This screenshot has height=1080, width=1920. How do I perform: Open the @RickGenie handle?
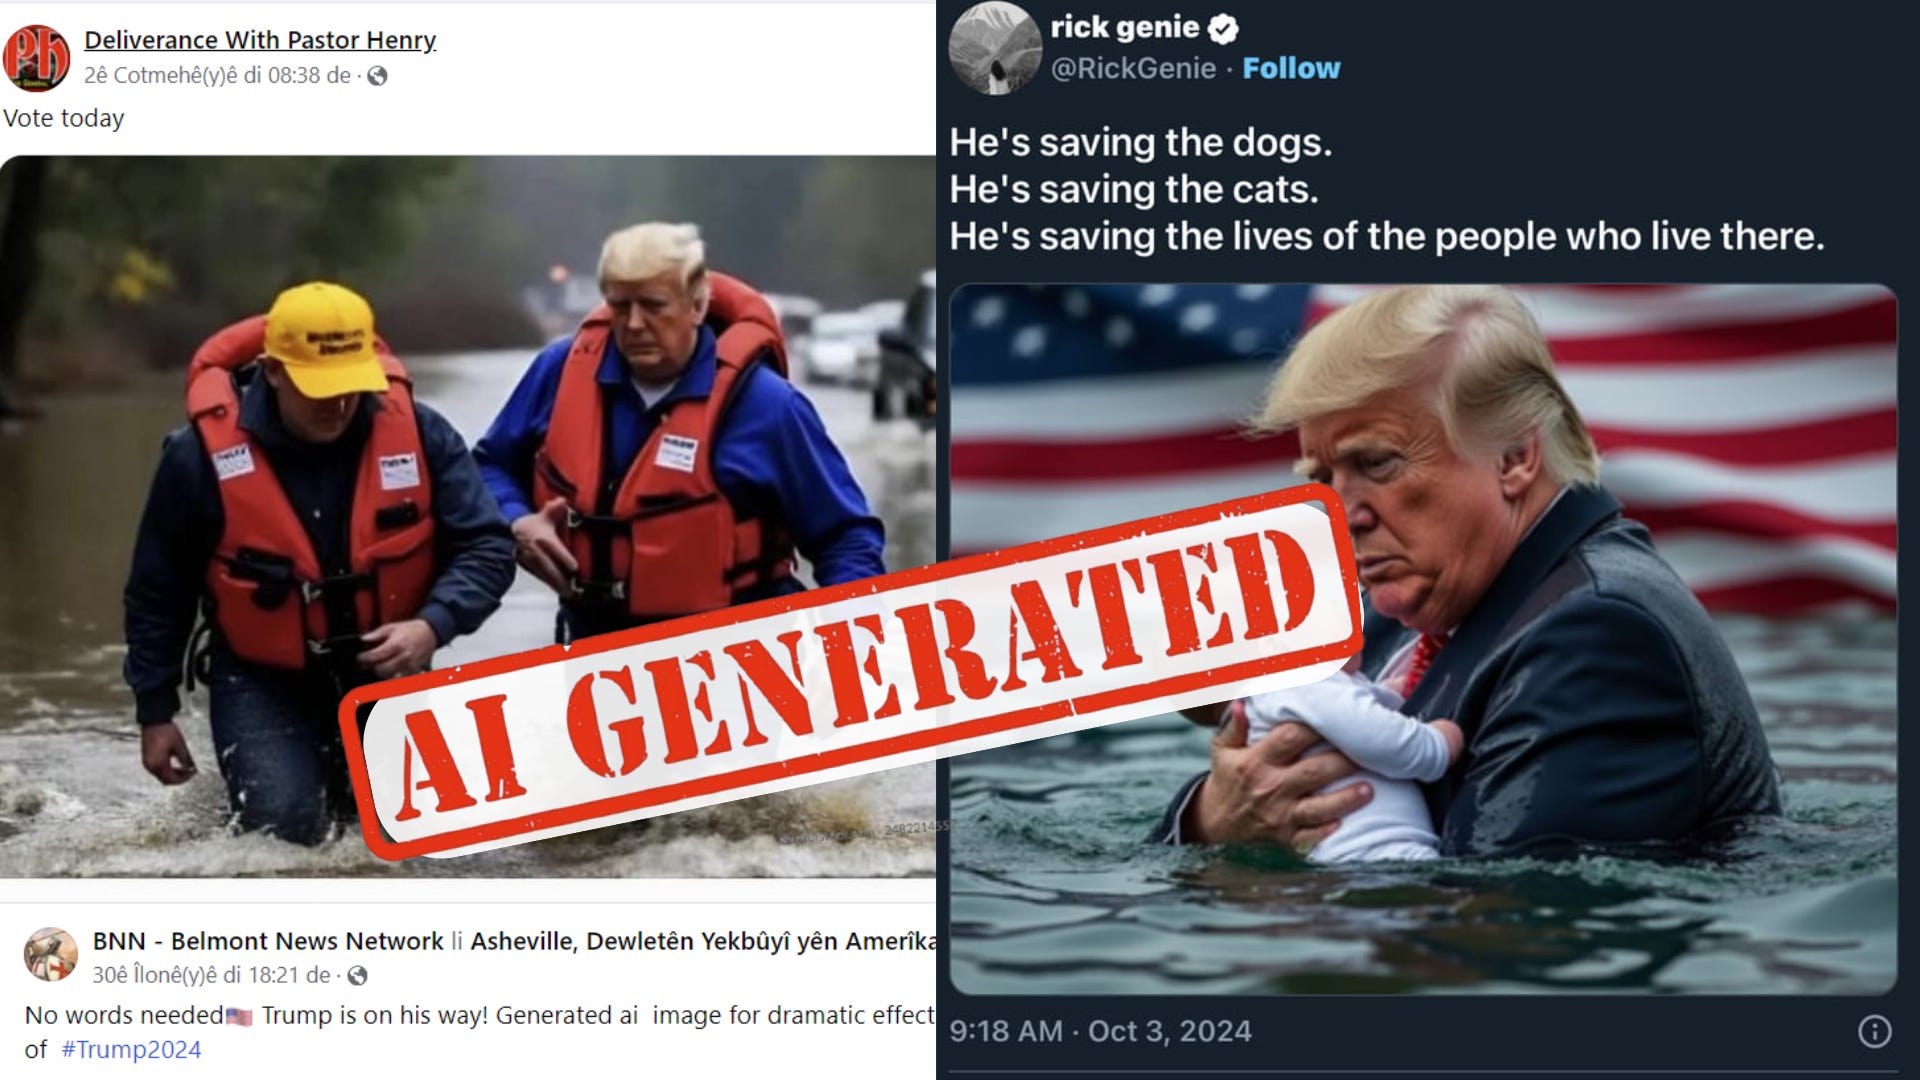(1133, 68)
